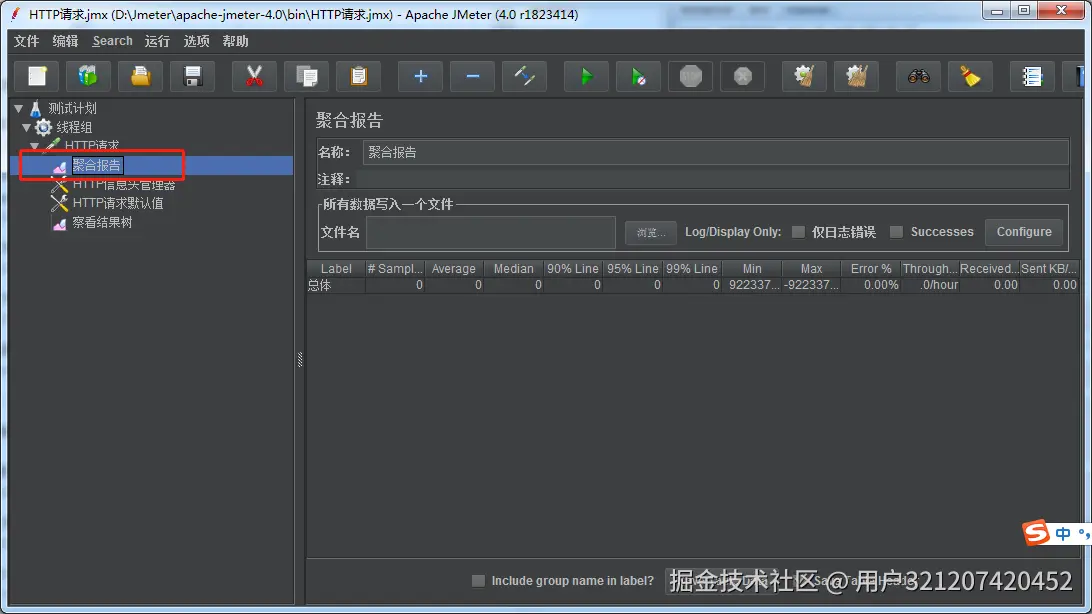This screenshot has width=1092, height=614.
Task: Click the Cut scissors icon
Action: [x=254, y=76]
